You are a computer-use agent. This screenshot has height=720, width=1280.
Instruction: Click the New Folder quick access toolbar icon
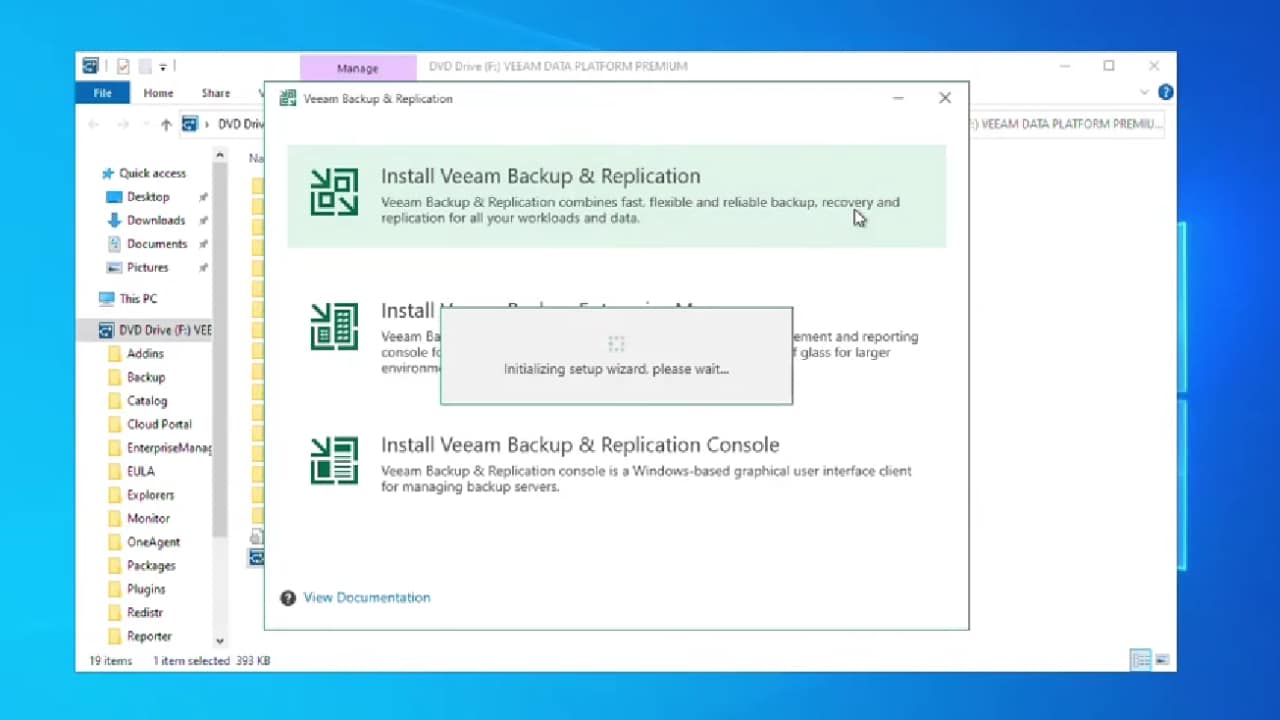click(145, 66)
